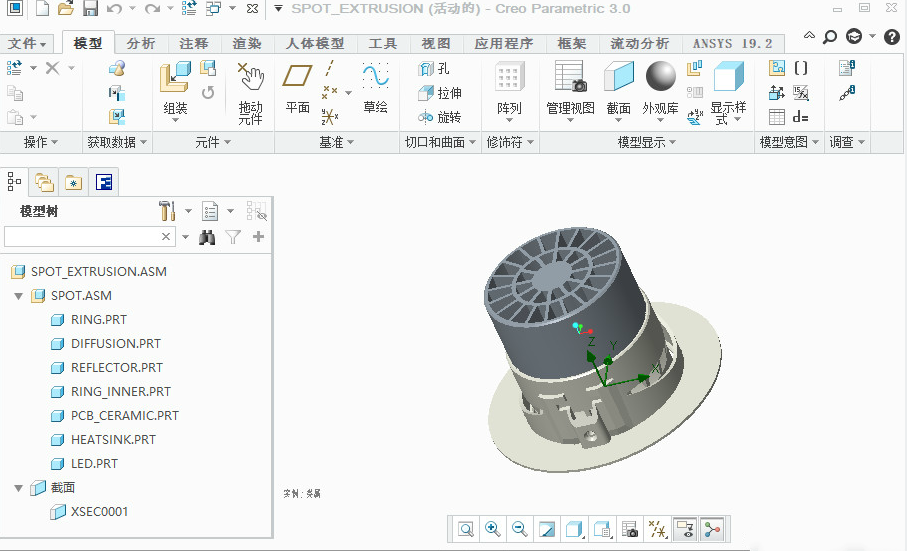Click the 拉伸 extrude tool
This screenshot has height=551, width=907.
[x=440, y=93]
